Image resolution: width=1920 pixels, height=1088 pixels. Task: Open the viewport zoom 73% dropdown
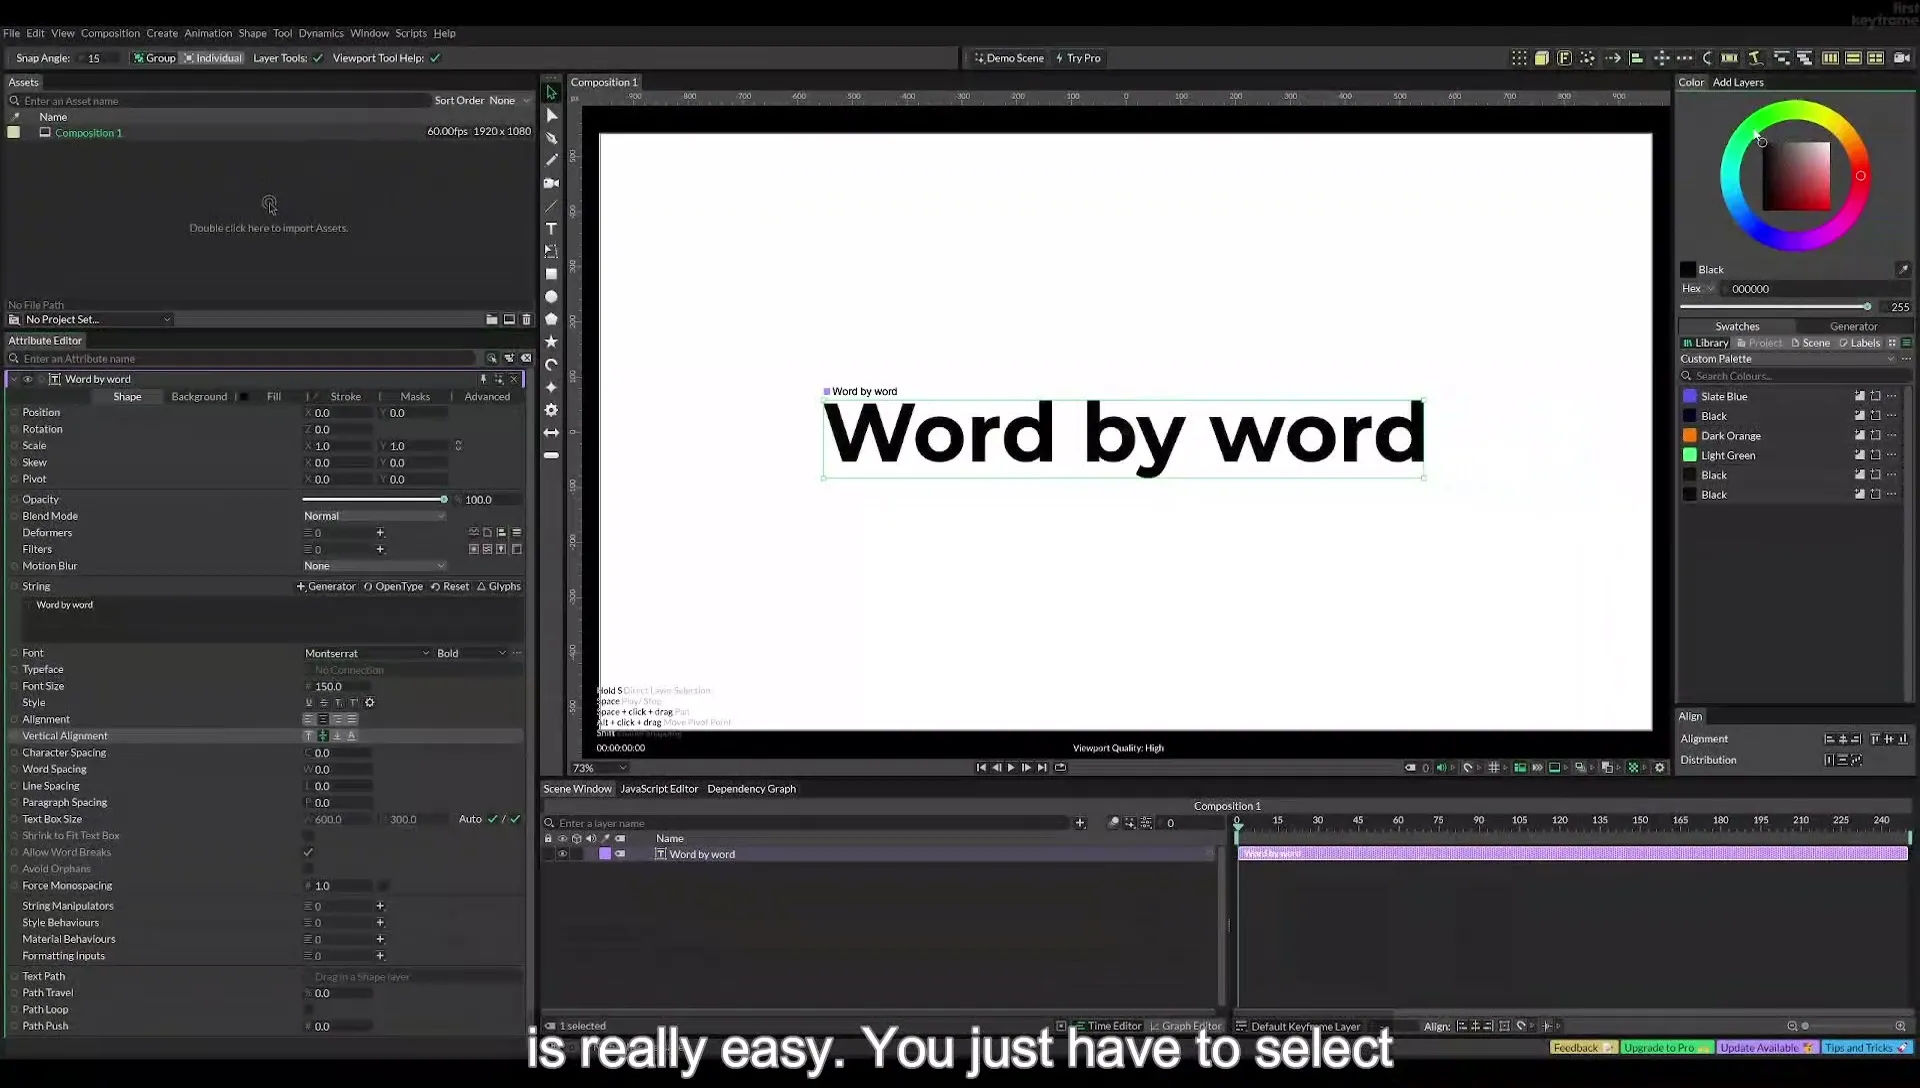(599, 768)
